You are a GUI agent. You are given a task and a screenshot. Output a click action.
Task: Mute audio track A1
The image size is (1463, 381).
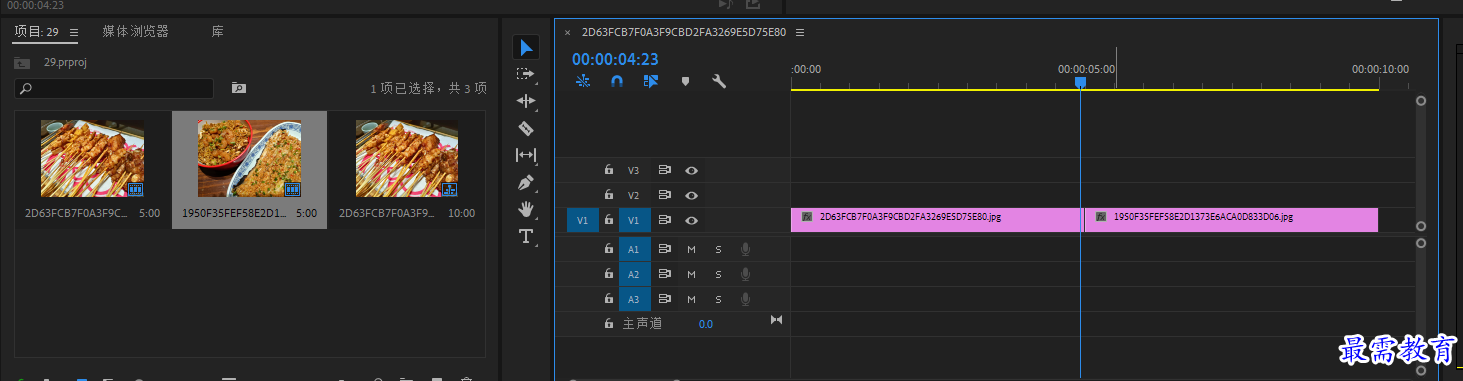tap(691, 249)
